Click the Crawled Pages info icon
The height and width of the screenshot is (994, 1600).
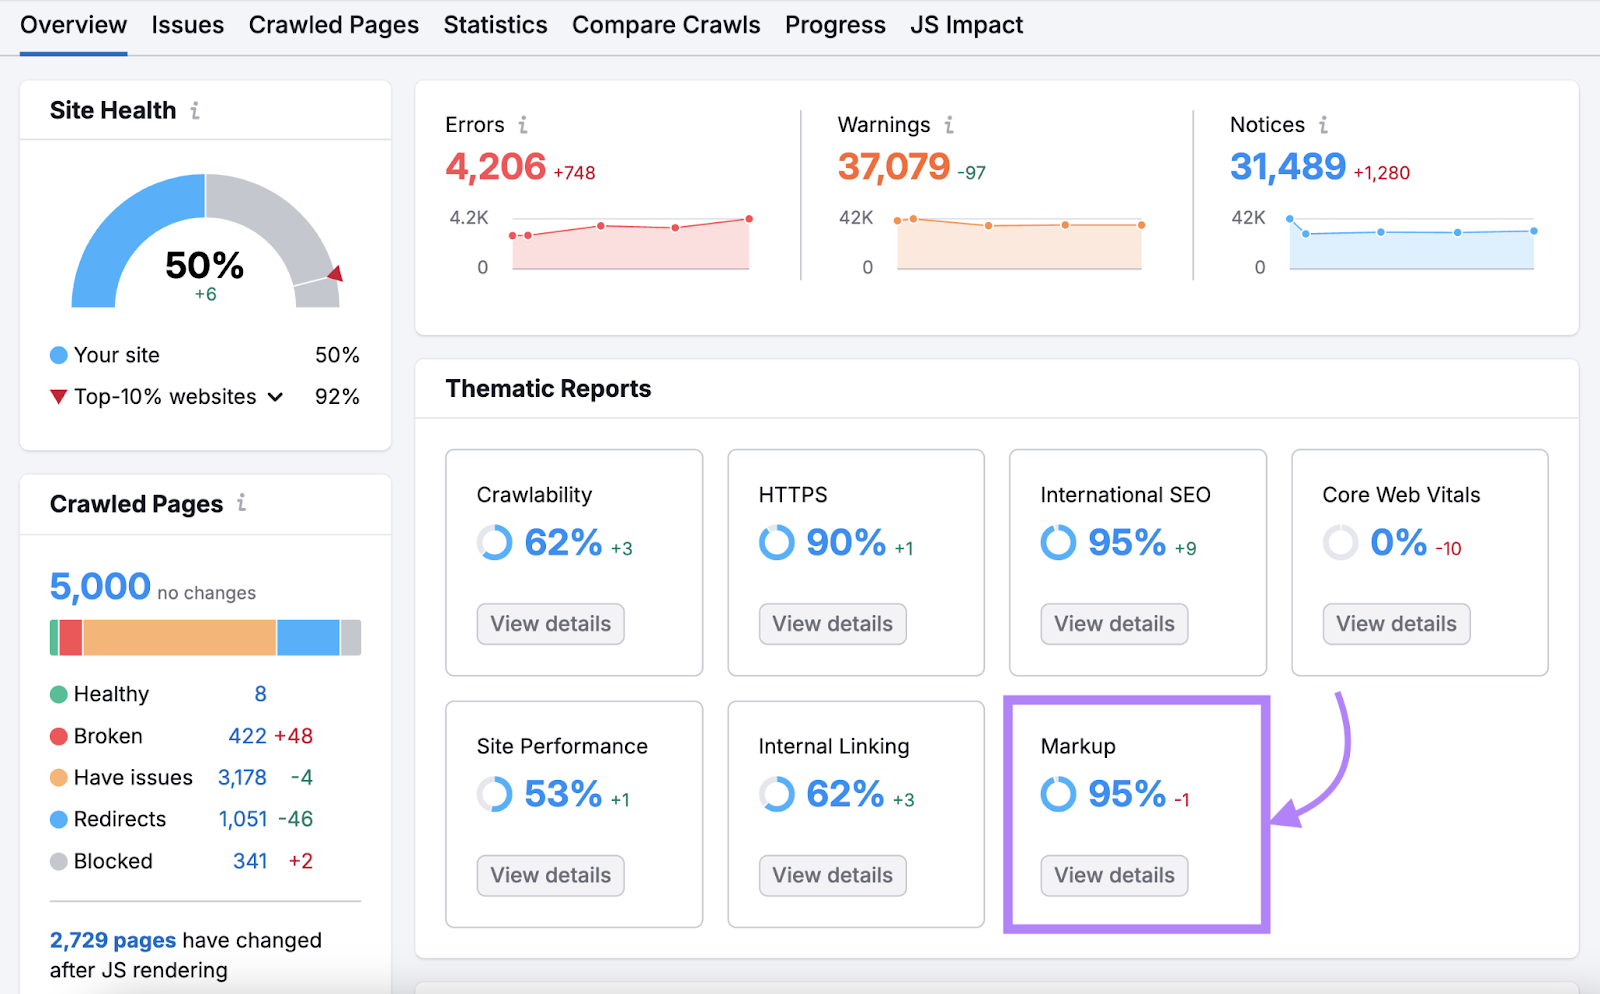pyautogui.click(x=241, y=503)
